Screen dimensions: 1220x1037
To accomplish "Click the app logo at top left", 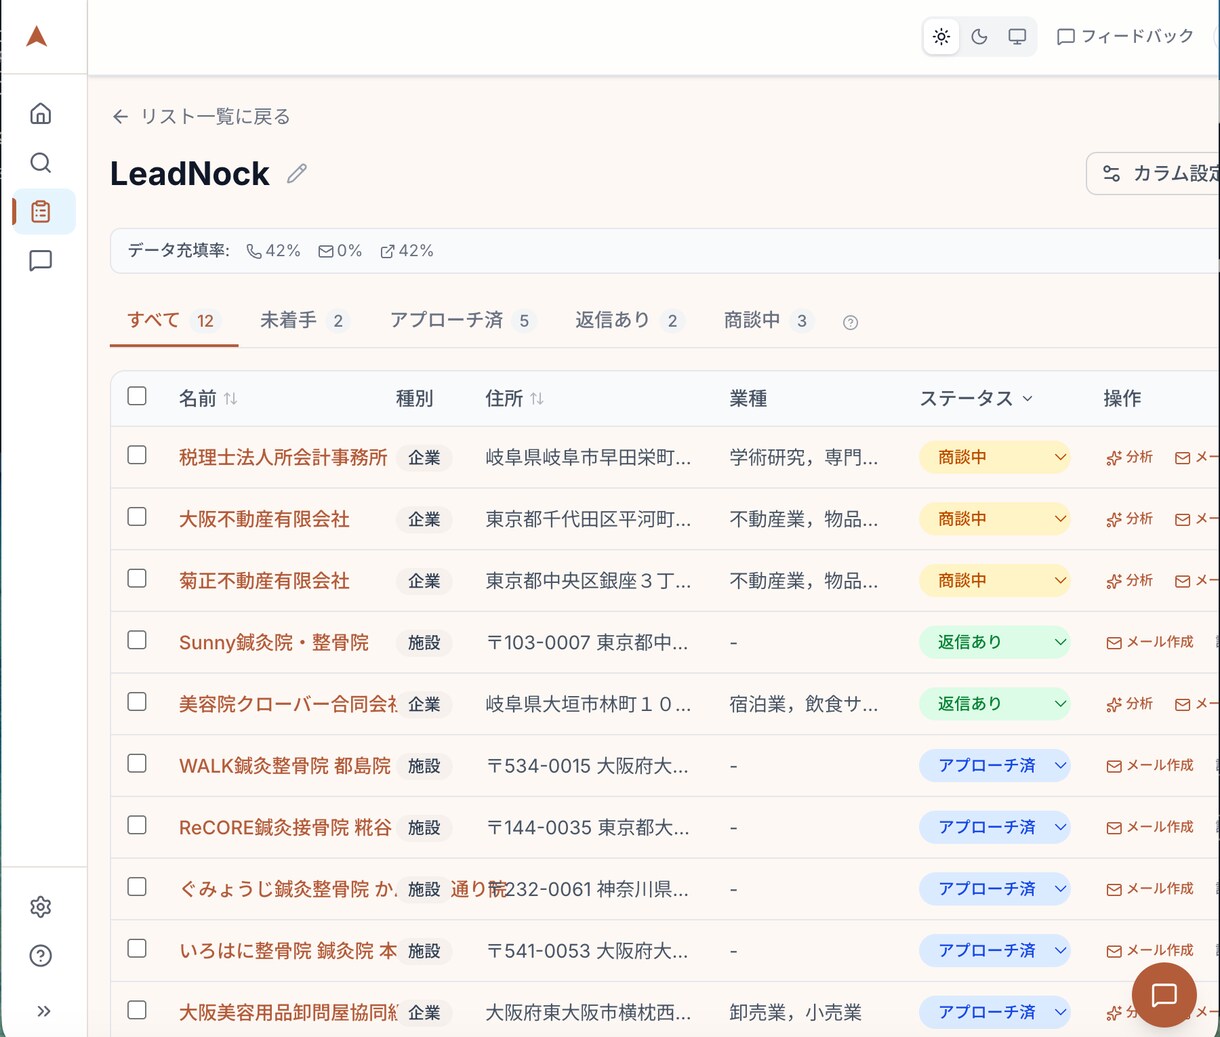I will (x=37, y=37).
